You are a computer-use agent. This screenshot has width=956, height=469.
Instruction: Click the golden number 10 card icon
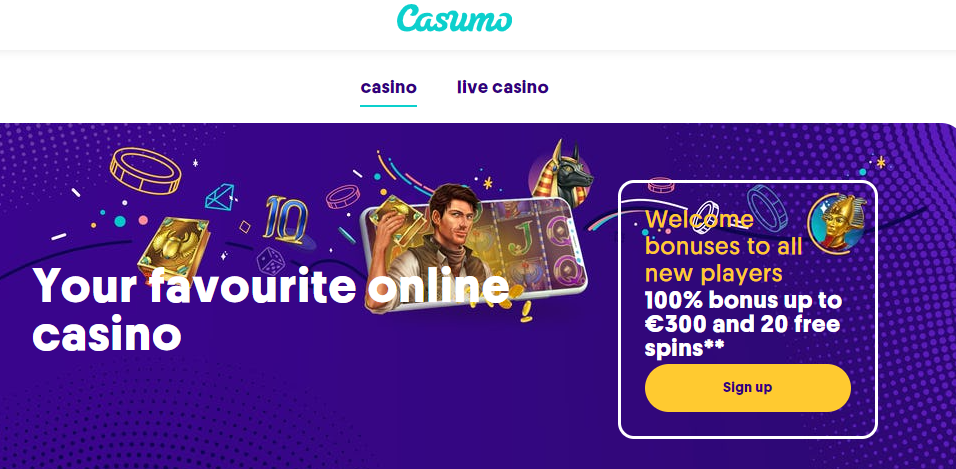(285, 220)
